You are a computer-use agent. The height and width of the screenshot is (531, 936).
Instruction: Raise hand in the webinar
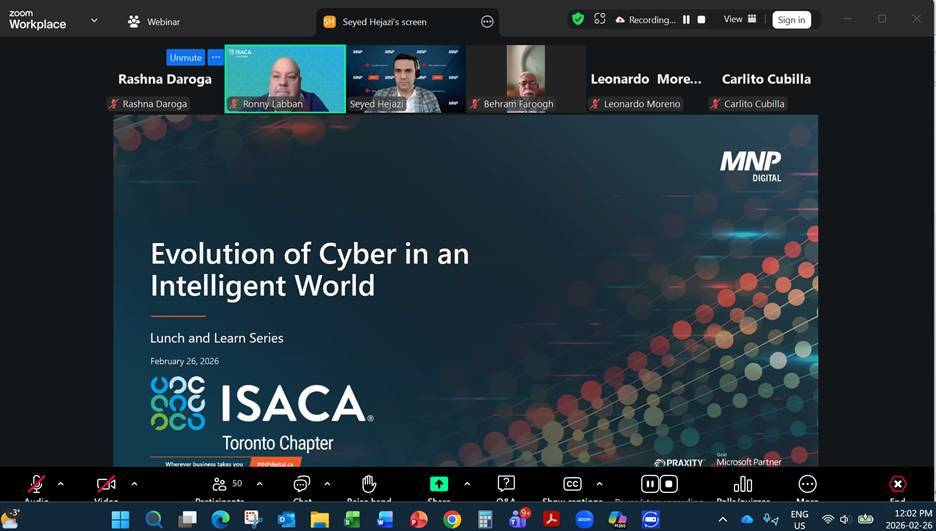pyautogui.click(x=369, y=484)
